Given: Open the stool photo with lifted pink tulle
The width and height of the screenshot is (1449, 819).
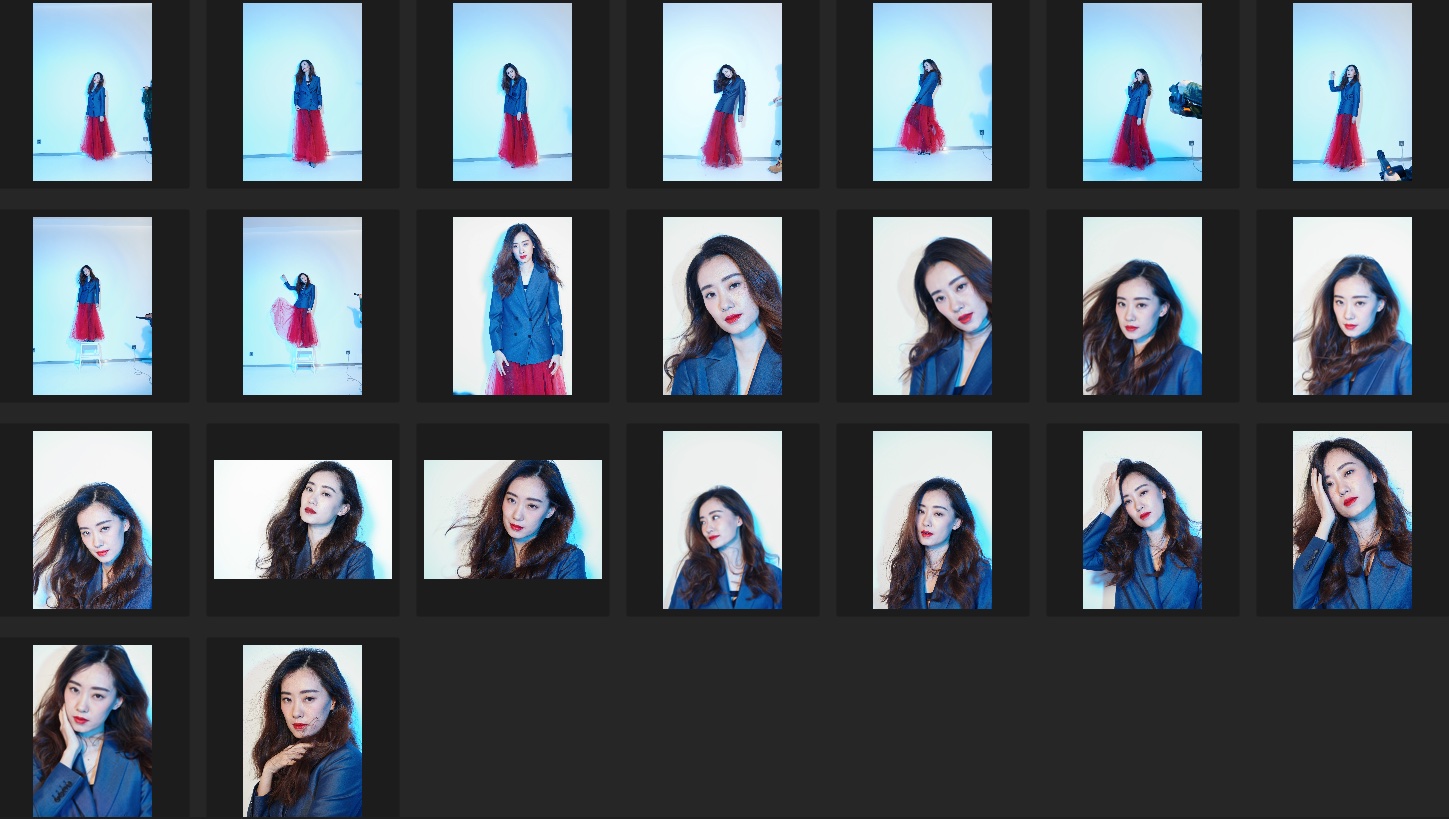Looking at the screenshot, I should pos(302,306).
